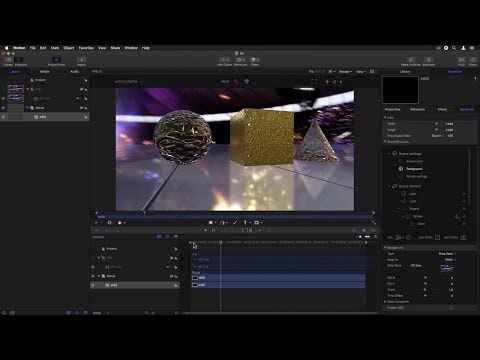The width and height of the screenshot is (480, 360).
Task: Click the Import toolbar icon
Action: click(82, 59)
